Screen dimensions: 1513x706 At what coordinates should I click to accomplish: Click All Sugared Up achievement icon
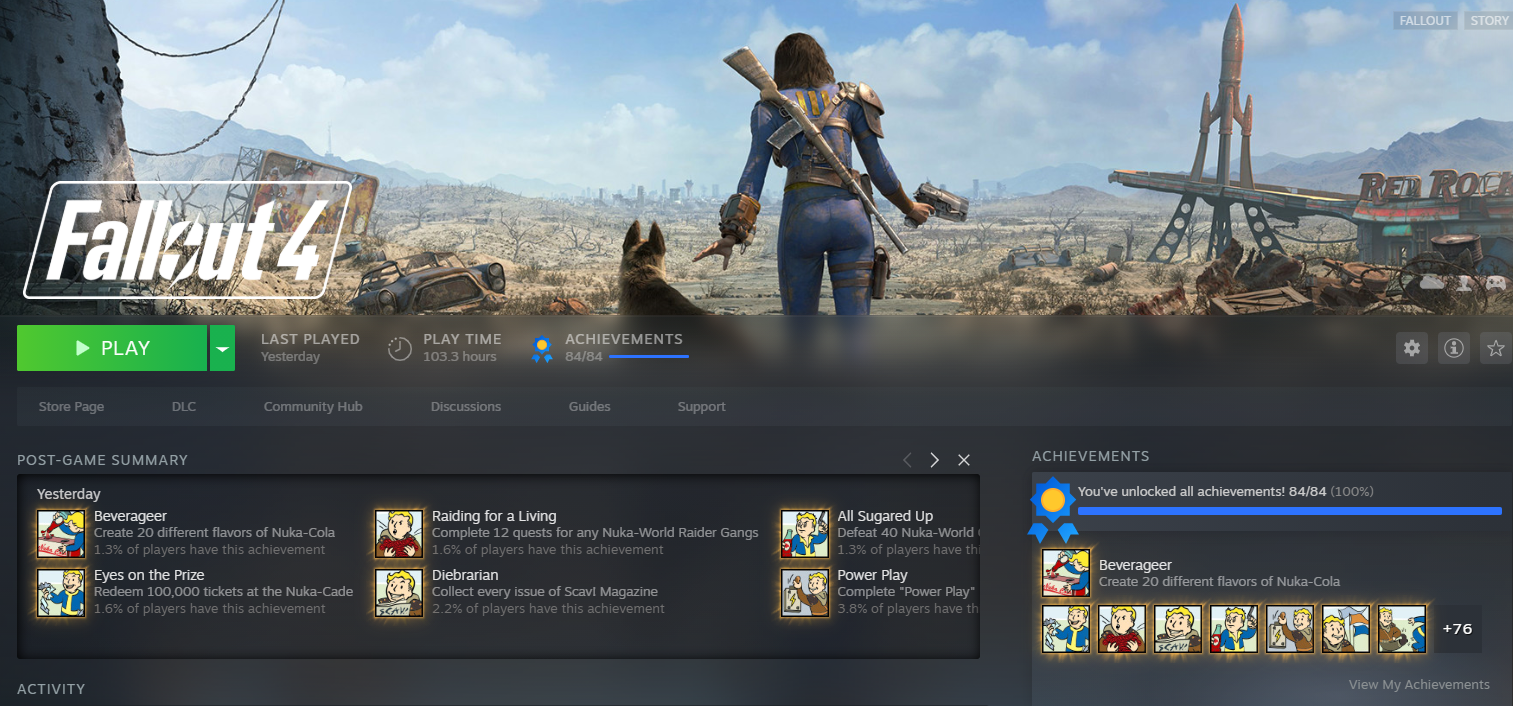[805, 533]
